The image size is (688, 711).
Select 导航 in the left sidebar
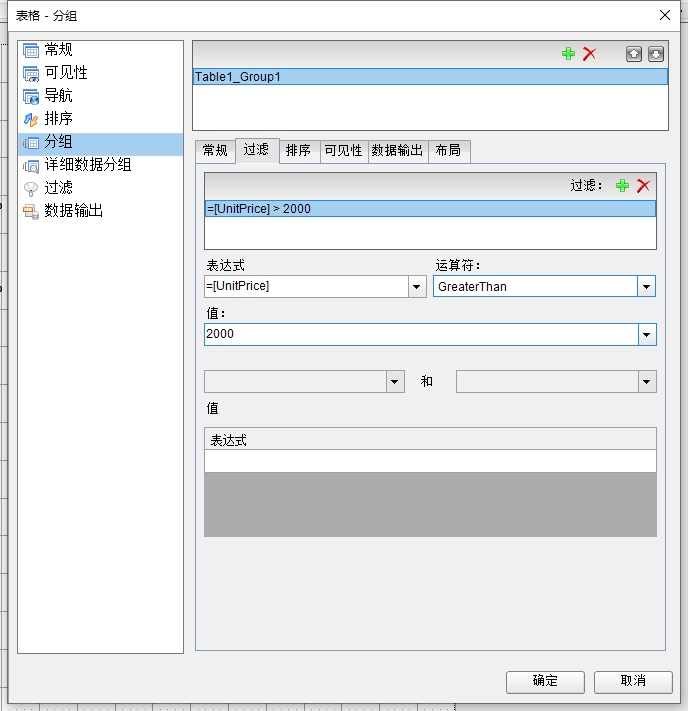pyautogui.click(x=58, y=96)
